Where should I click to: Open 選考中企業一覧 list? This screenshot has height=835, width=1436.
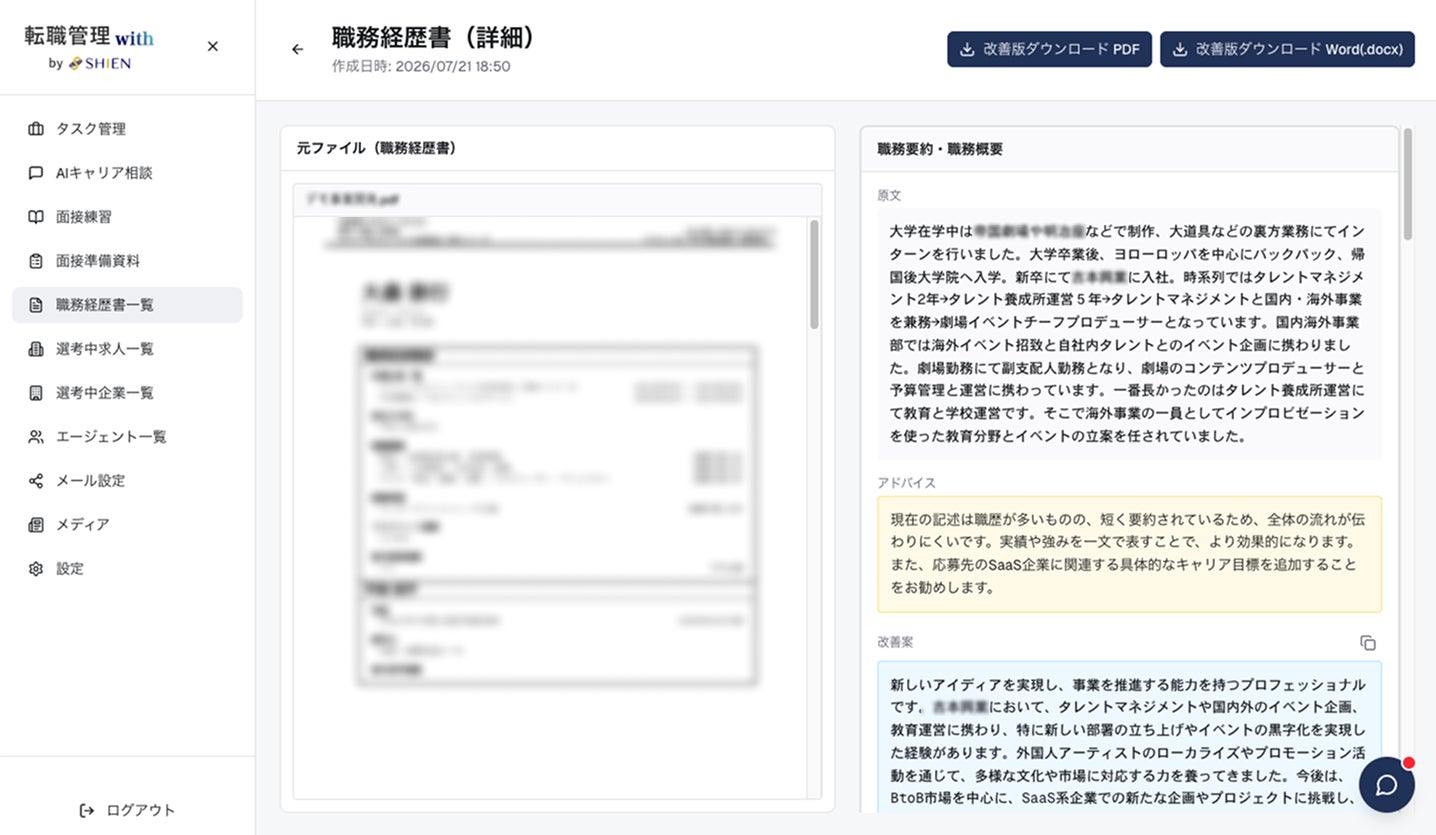(127, 393)
